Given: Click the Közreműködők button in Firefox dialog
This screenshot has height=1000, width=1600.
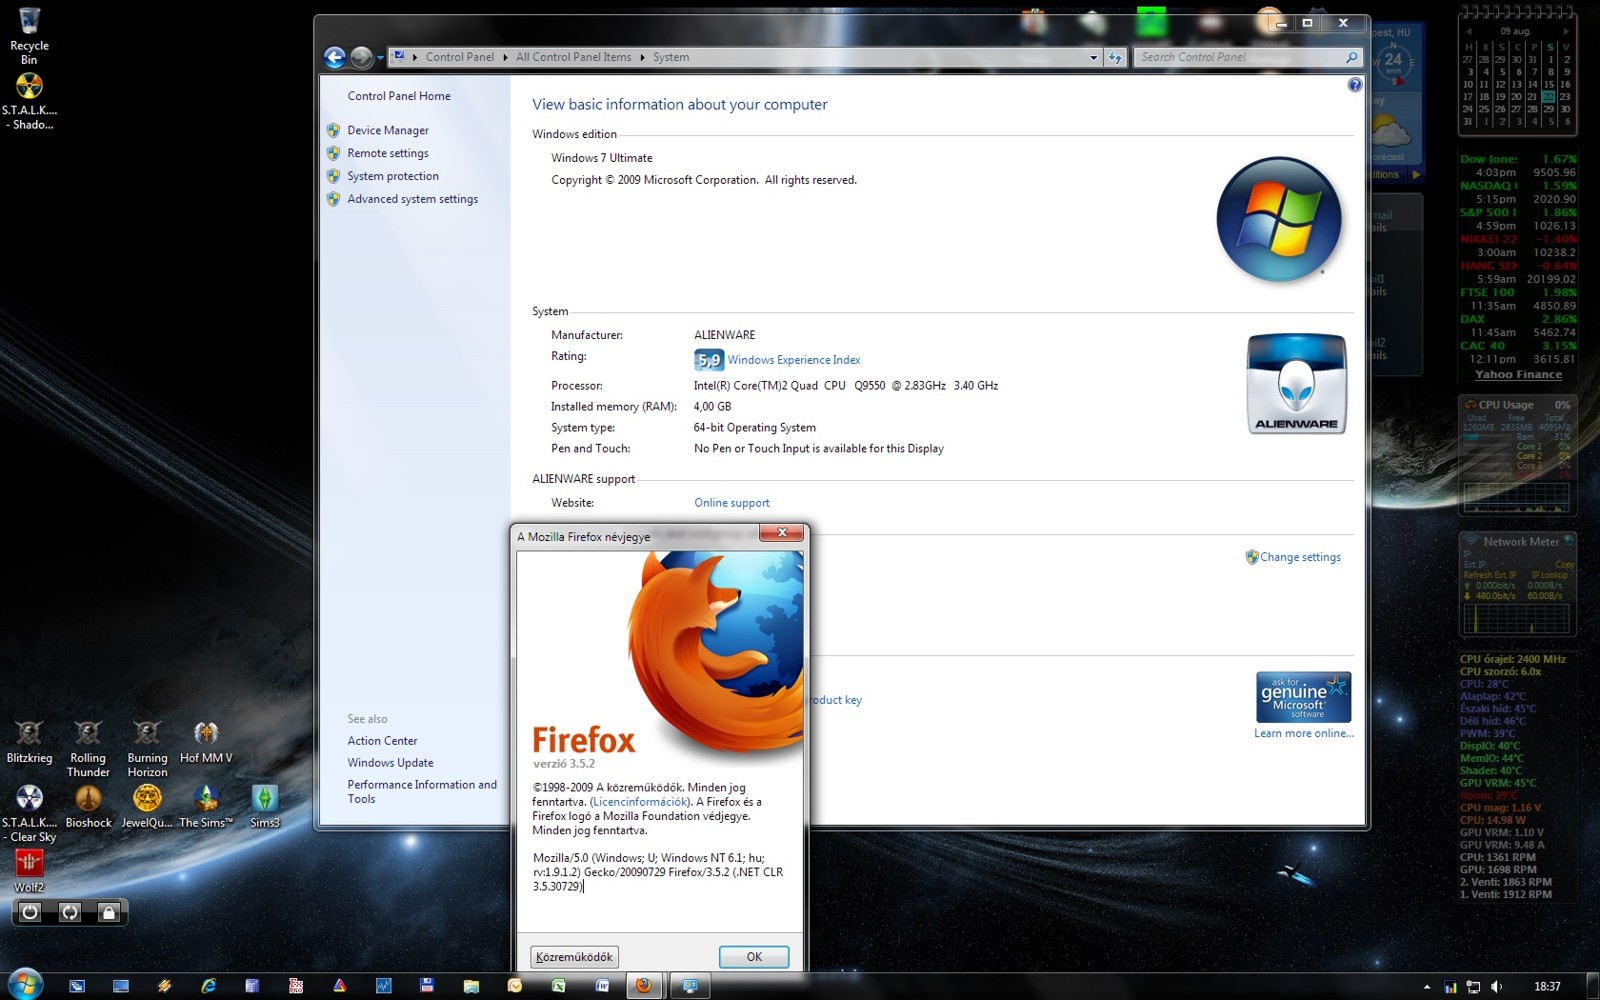Looking at the screenshot, I should click(574, 957).
